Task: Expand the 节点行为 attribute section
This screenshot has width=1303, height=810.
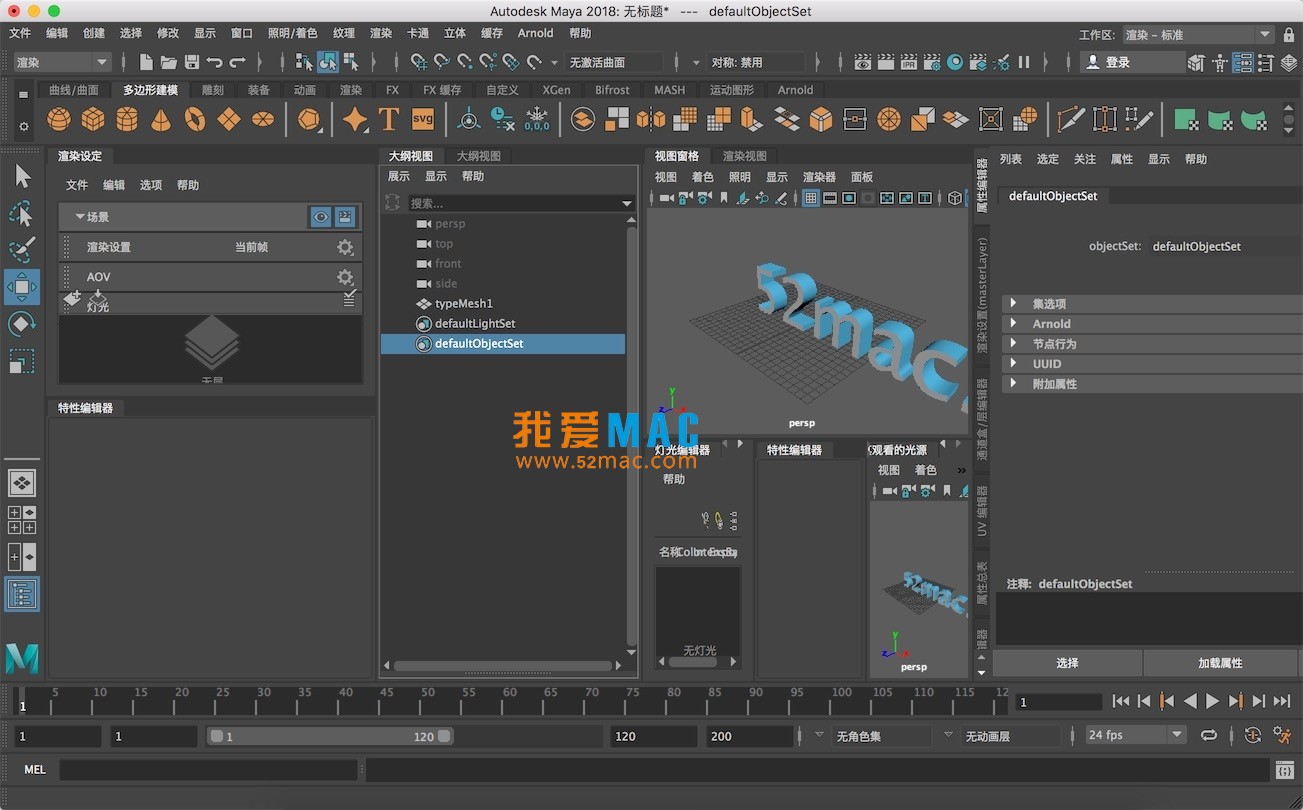Action: tap(1014, 343)
